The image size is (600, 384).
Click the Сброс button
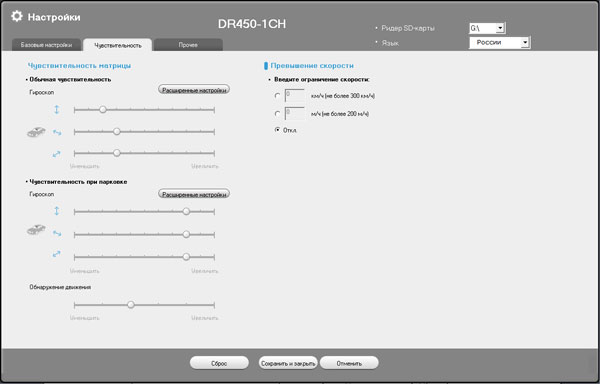[x=219, y=363]
